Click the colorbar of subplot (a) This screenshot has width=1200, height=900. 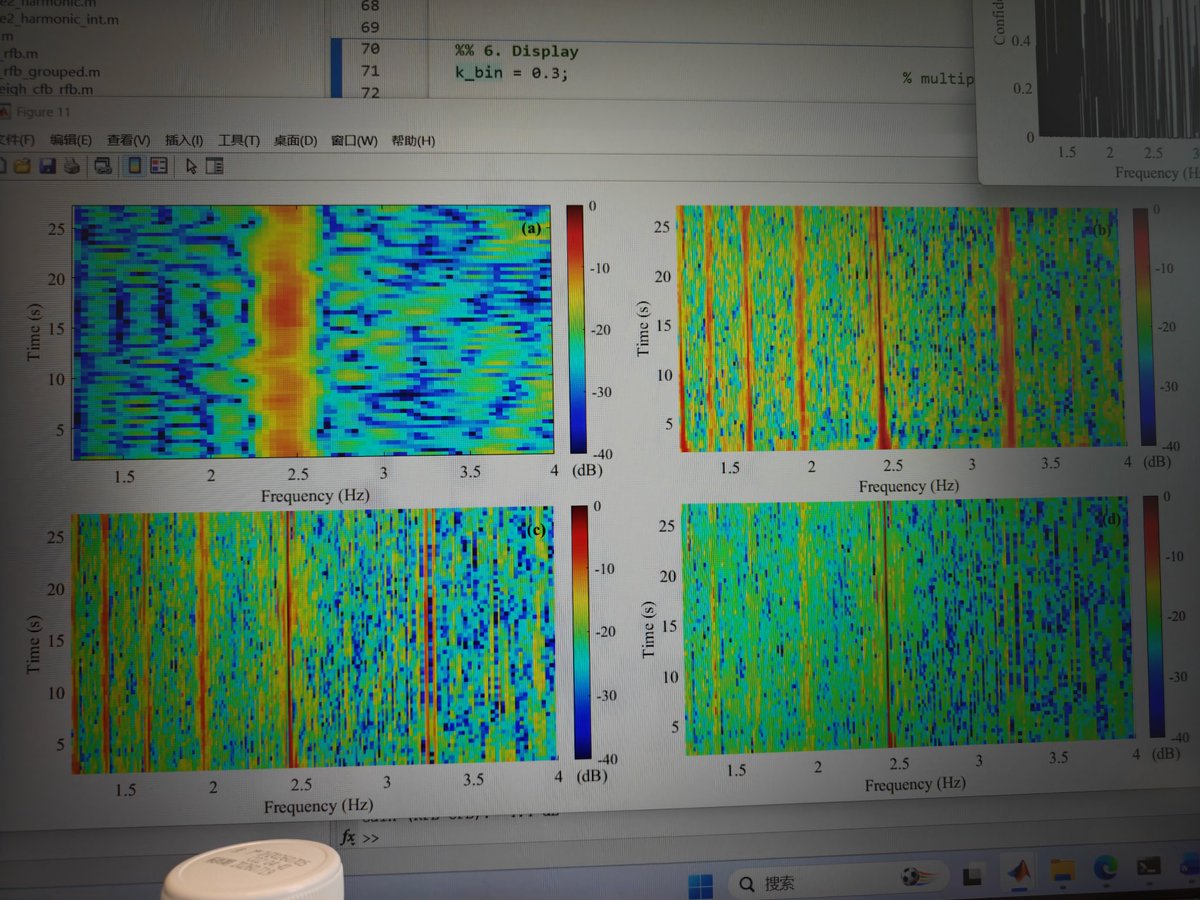pyautogui.click(x=576, y=329)
